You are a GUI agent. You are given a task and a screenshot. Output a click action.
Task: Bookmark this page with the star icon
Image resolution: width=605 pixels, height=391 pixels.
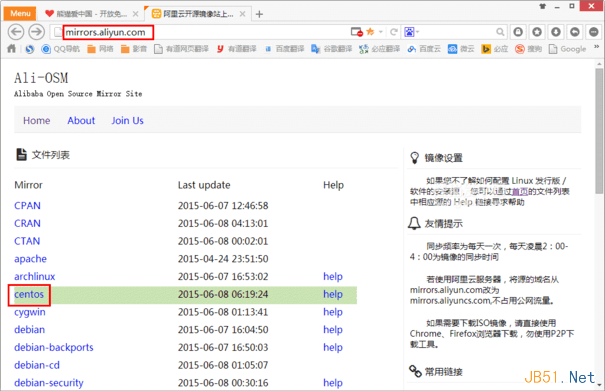[370, 32]
